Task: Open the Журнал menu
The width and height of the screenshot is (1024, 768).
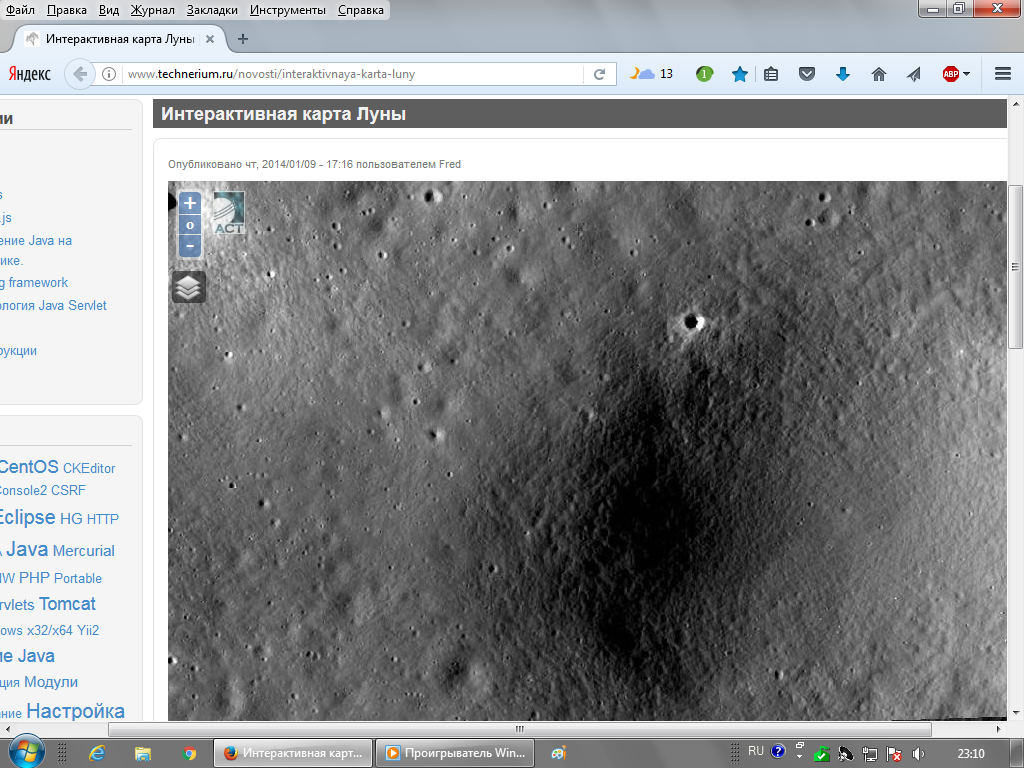Action: click(152, 10)
